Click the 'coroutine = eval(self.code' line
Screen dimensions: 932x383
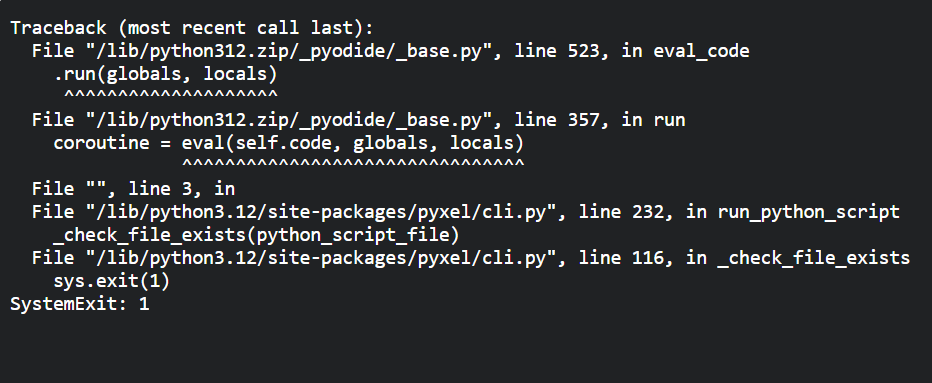[289, 143]
